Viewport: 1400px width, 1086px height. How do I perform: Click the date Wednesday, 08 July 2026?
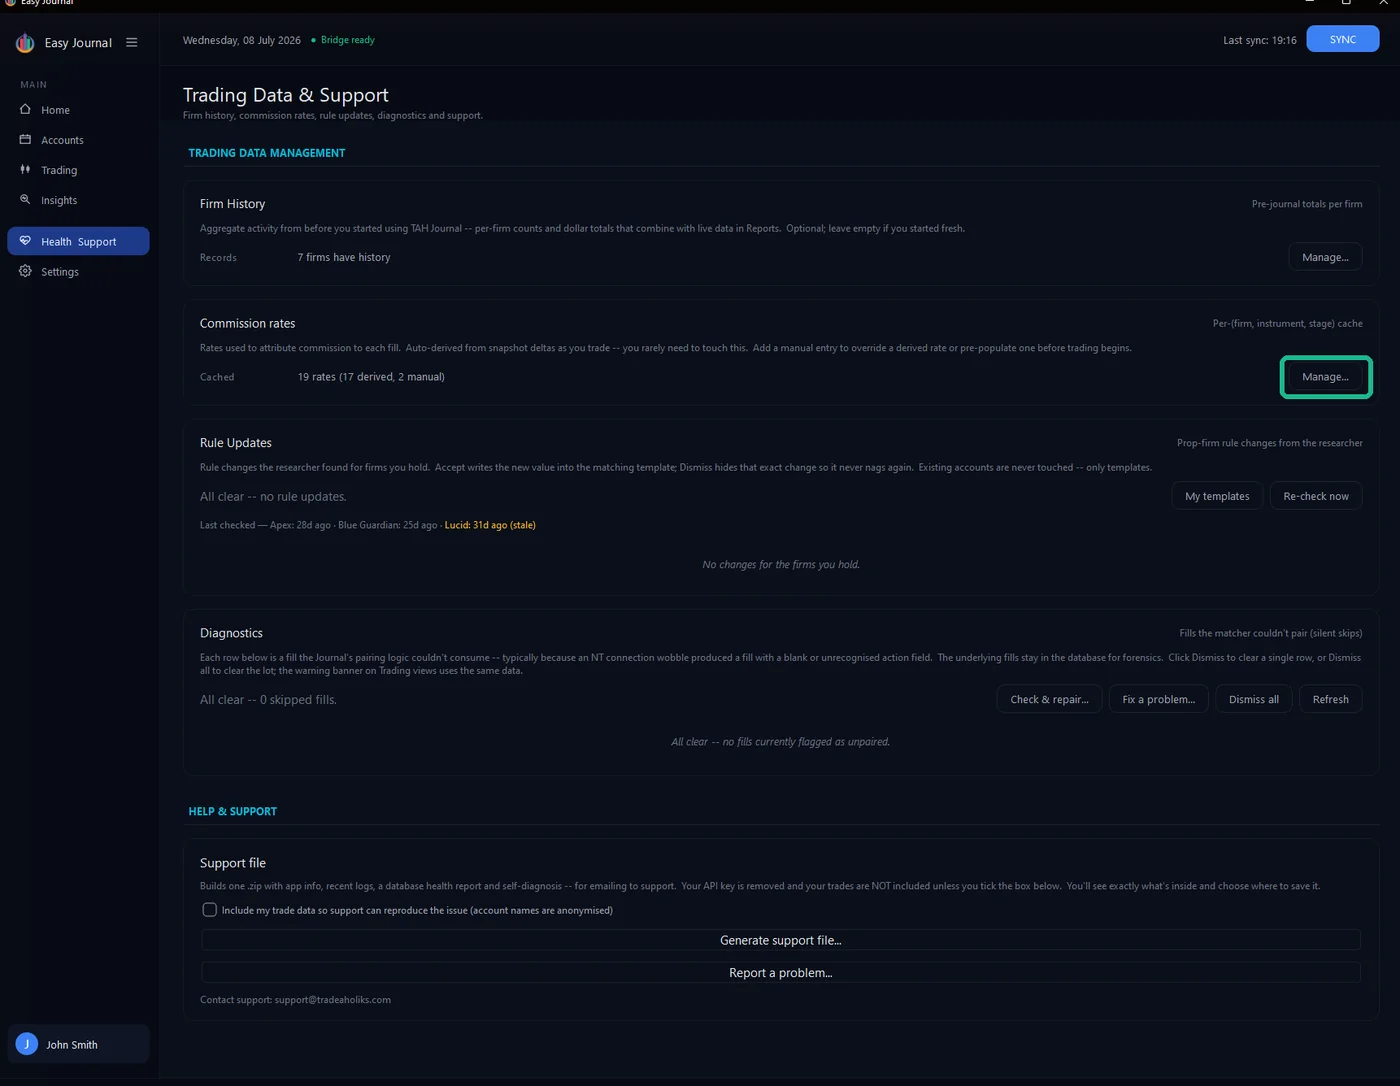click(x=242, y=40)
